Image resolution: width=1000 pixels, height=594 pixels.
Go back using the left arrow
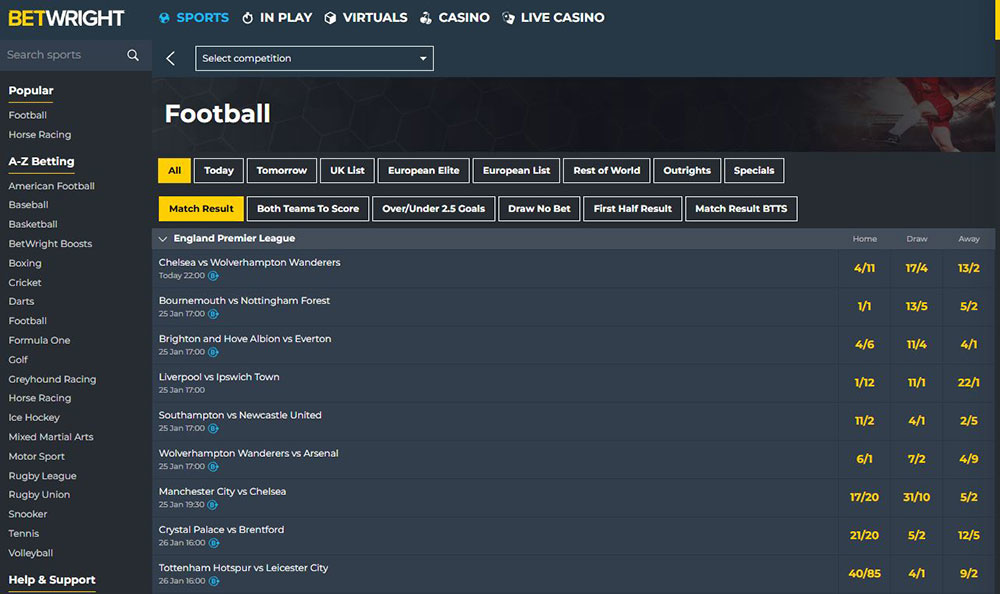tap(170, 58)
